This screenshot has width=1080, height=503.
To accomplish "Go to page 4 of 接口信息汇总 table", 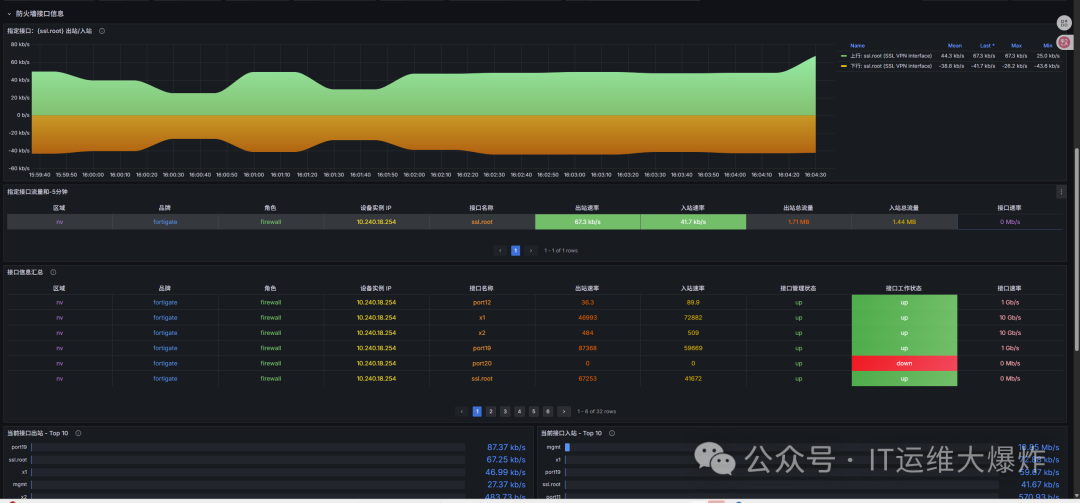I will (x=519, y=411).
